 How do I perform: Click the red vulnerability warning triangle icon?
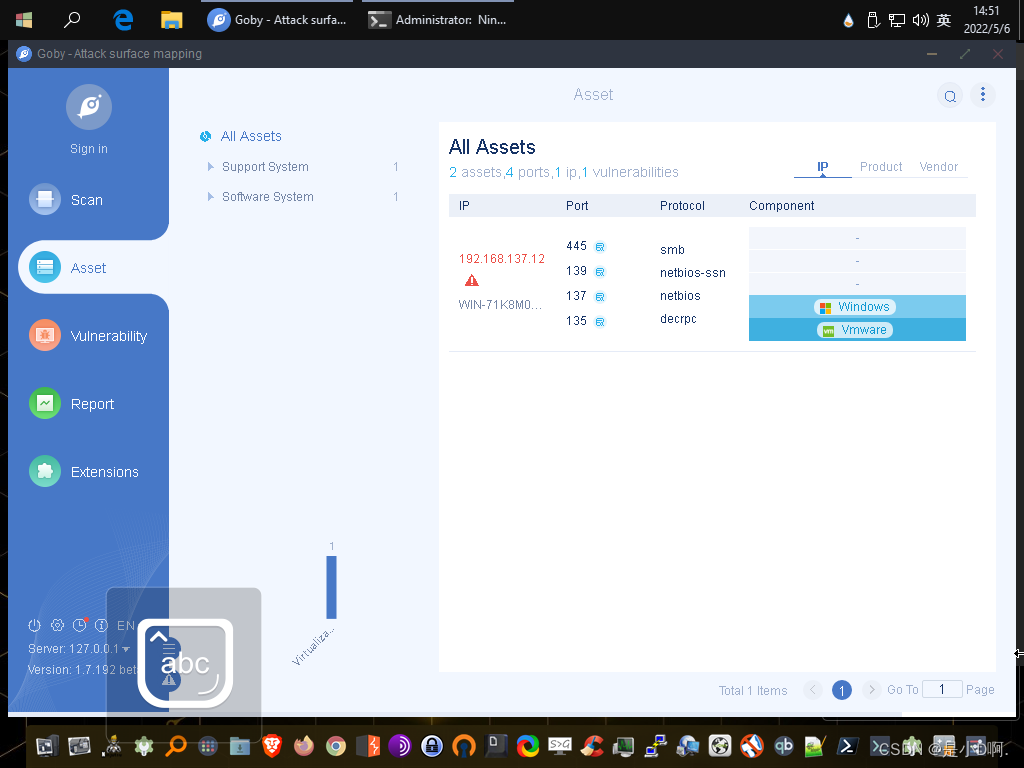click(x=472, y=281)
